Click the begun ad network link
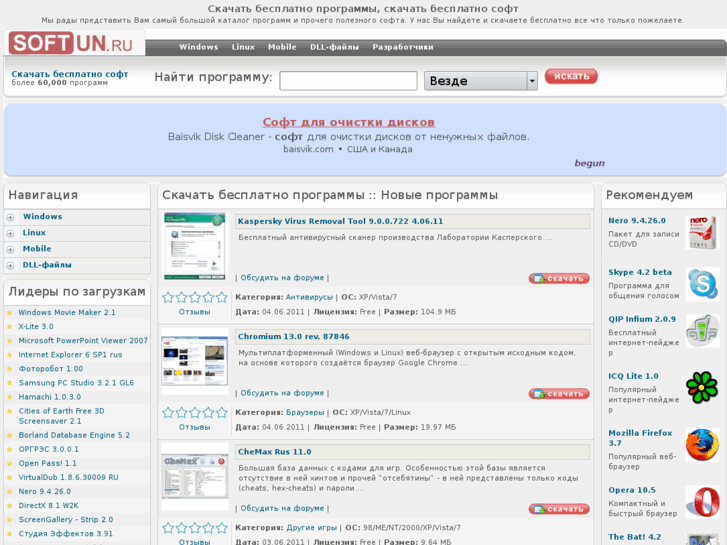727x545 pixels. click(590, 163)
